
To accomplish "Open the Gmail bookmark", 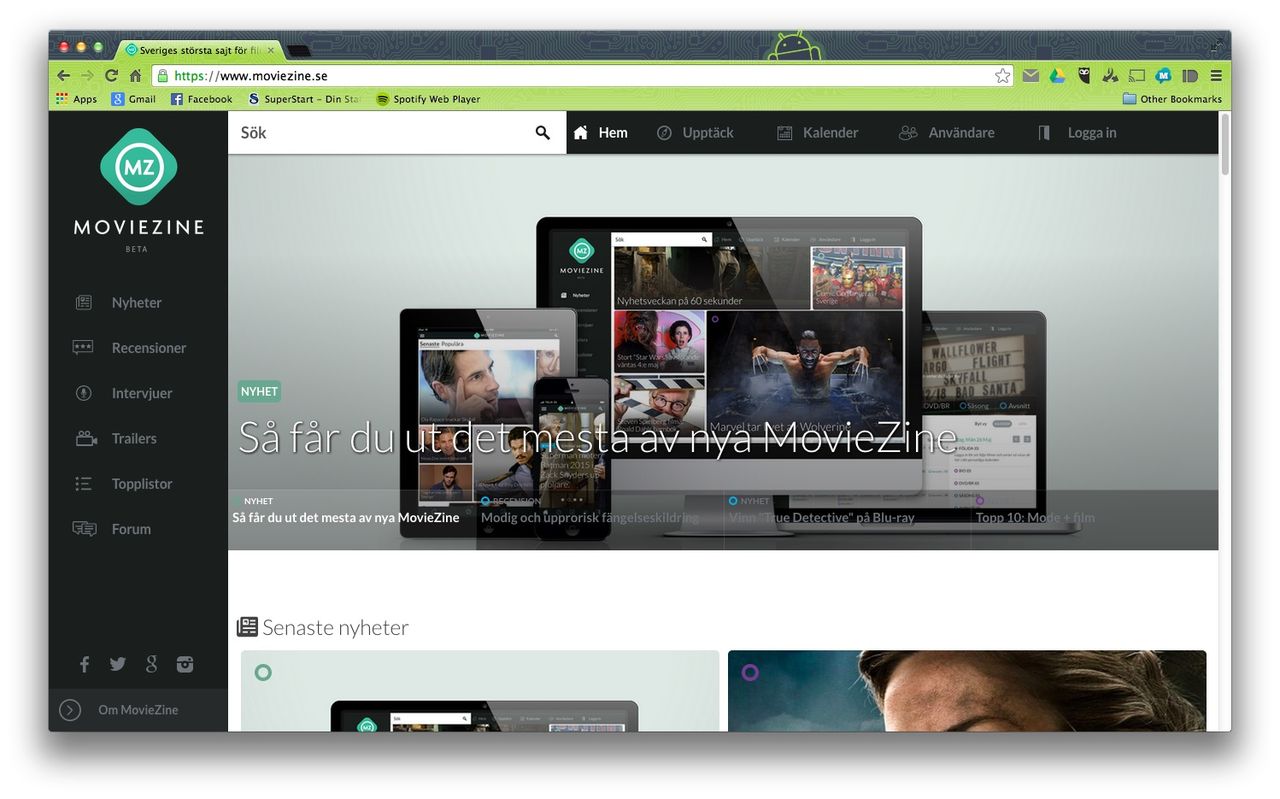I will click(x=133, y=99).
